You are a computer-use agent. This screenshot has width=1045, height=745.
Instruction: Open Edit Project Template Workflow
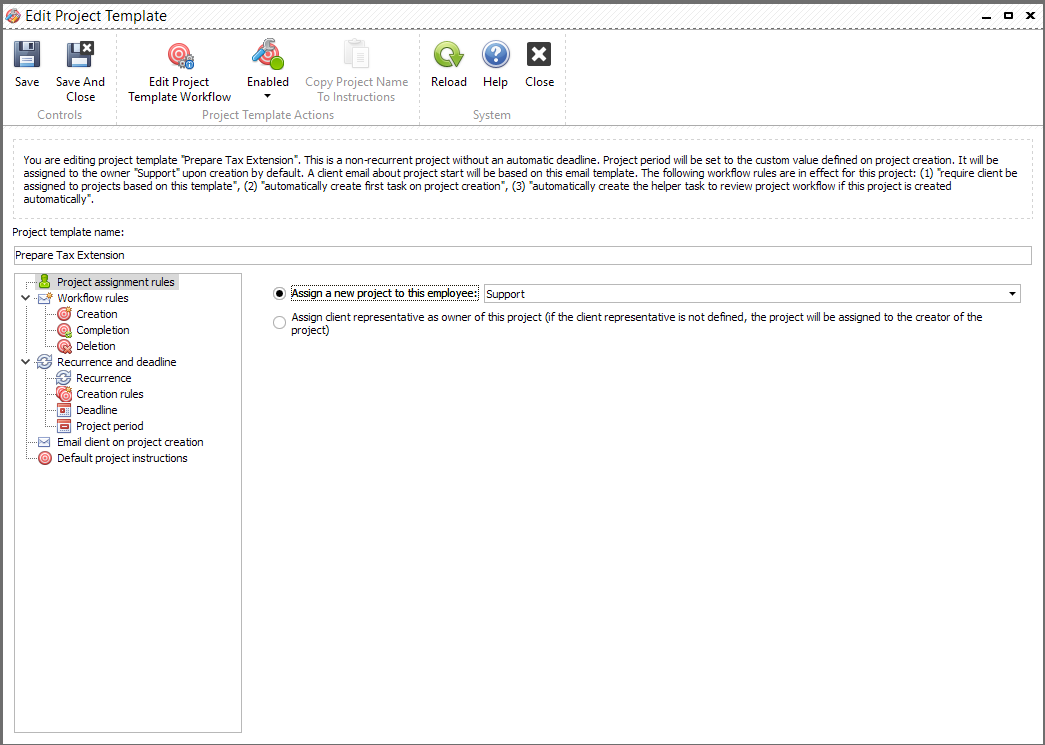(x=179, y=72)
